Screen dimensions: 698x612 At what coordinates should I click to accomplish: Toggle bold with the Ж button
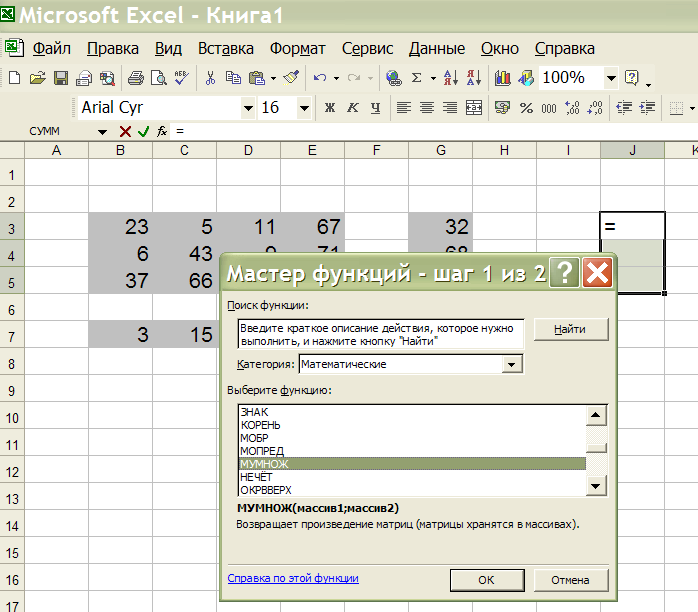(330, 108)
